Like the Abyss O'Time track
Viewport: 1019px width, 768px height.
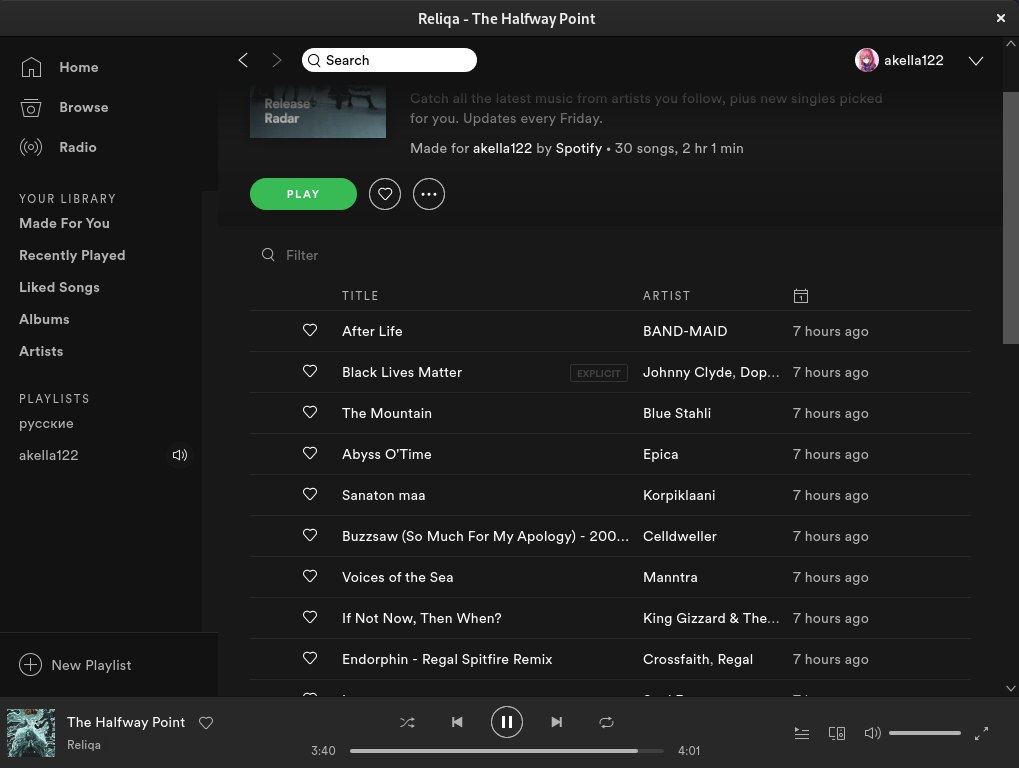pyautogui.click(x=310, y=453)
